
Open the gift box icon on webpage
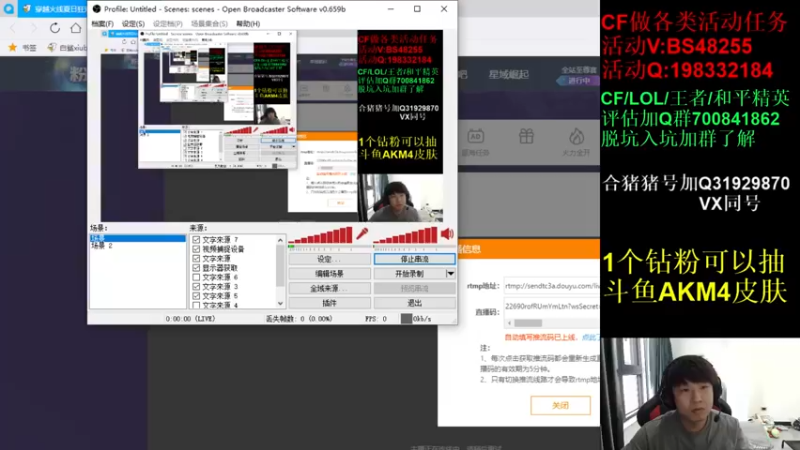[526, 137]
